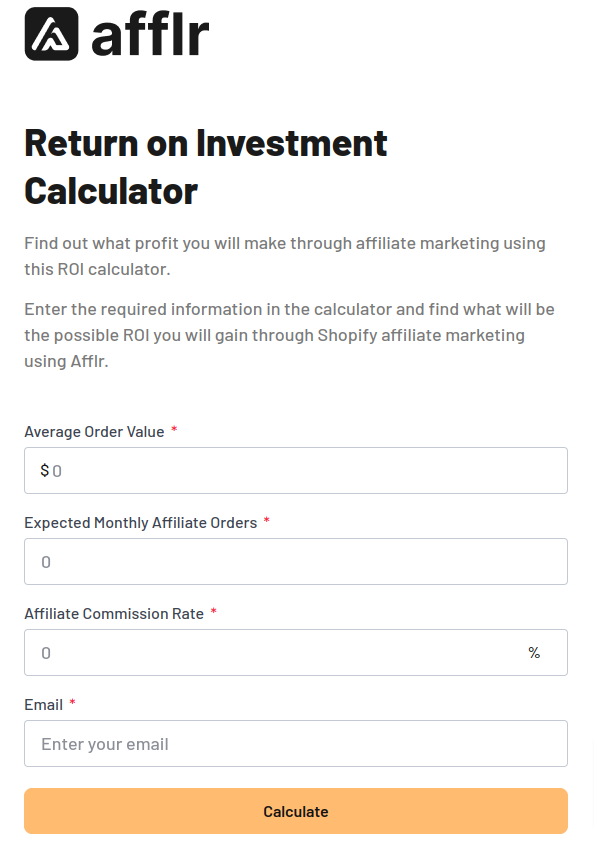Viewport: 594px width, 854px height.
Task: Click the red asterisk beside the Email label
Action: [69, 704]
